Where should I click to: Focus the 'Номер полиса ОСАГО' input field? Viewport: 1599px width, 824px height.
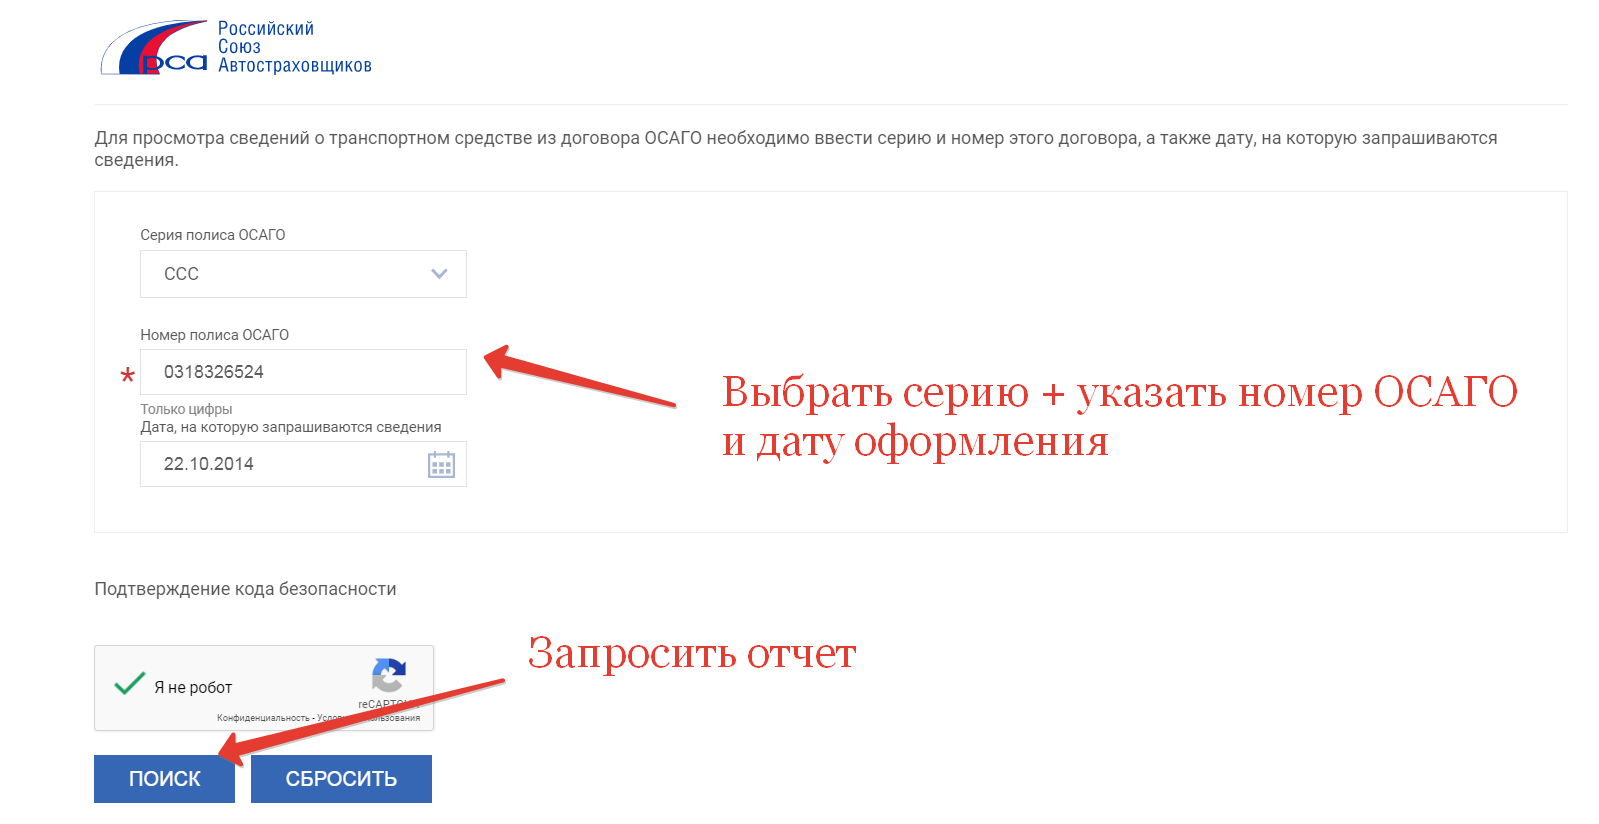303,372
